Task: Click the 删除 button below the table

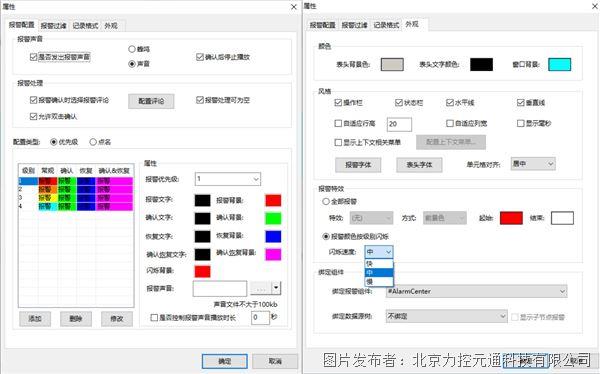Action: click(x=76, y=318)
